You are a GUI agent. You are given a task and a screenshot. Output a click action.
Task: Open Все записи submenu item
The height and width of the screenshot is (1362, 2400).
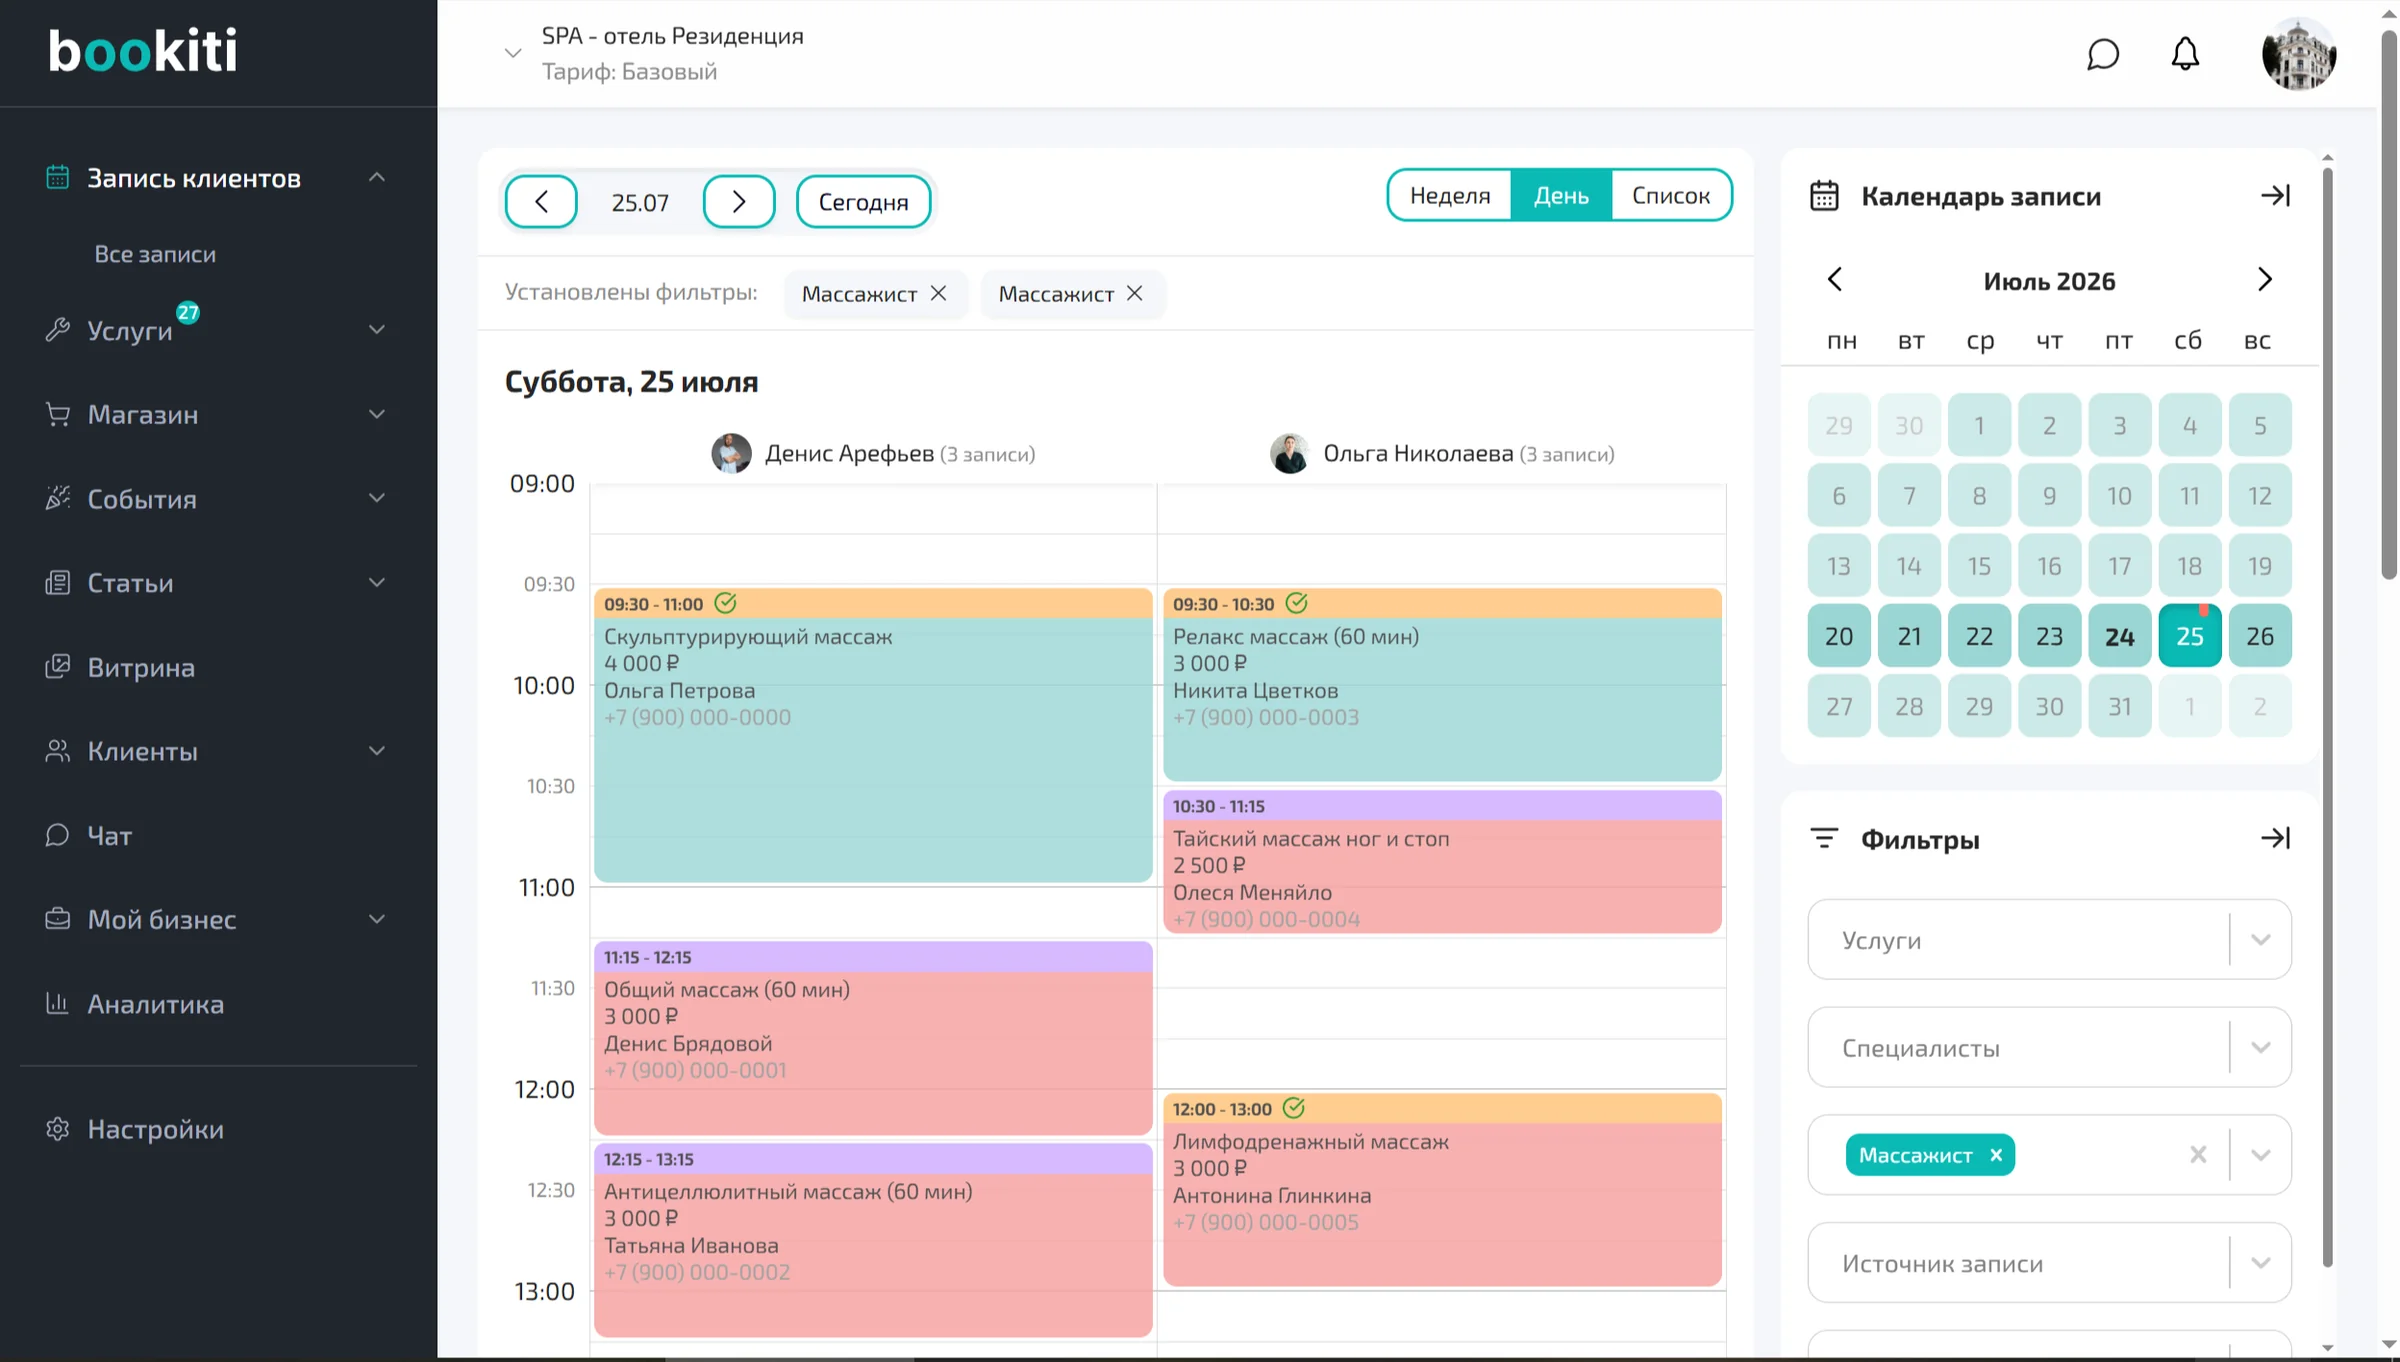click(155, 254)
